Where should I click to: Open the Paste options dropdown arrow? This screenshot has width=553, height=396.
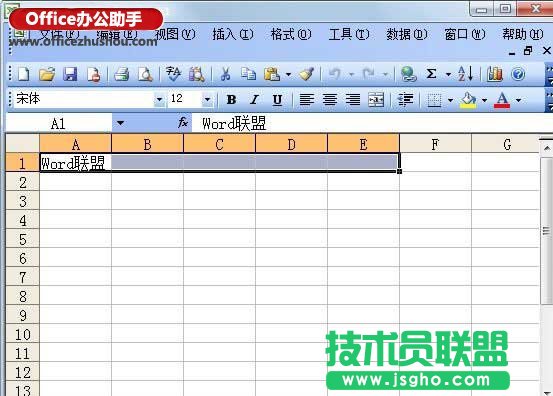(288, 74)
